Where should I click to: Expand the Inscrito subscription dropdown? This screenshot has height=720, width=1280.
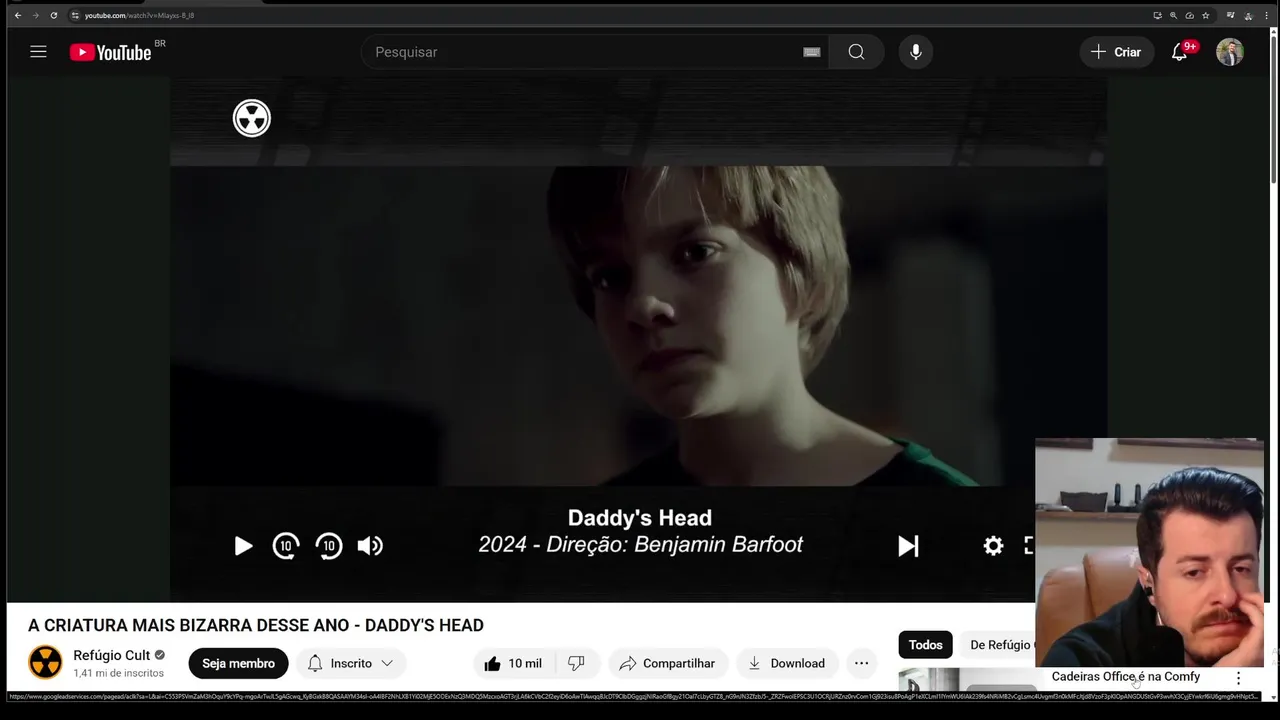pos(351,663)
